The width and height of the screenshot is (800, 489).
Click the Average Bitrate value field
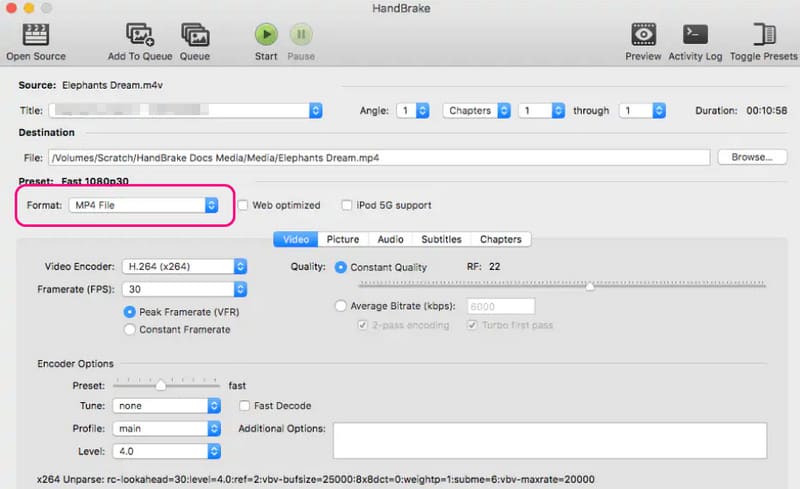[x=501, y=306]
